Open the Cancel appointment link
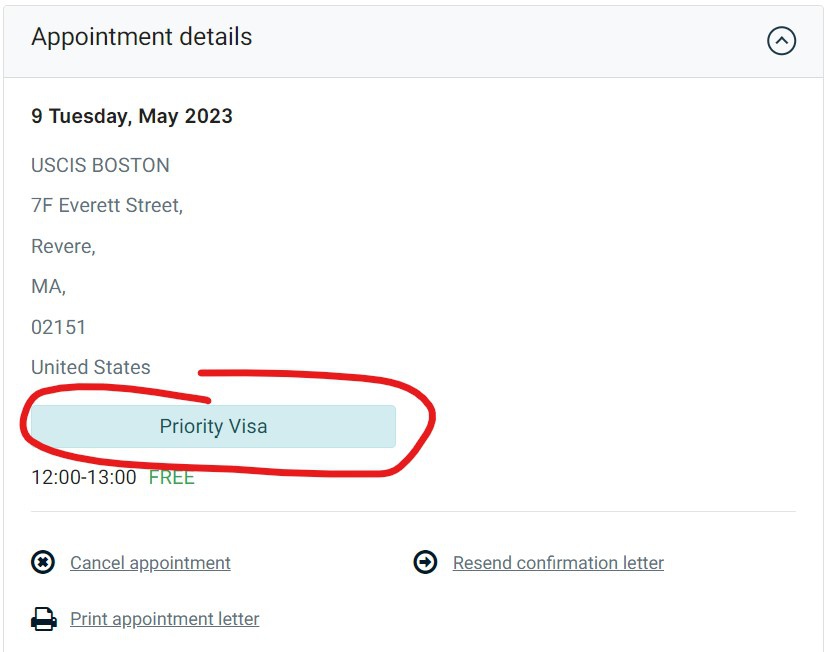Screen dimensions: 831x652 click(150, 563)
